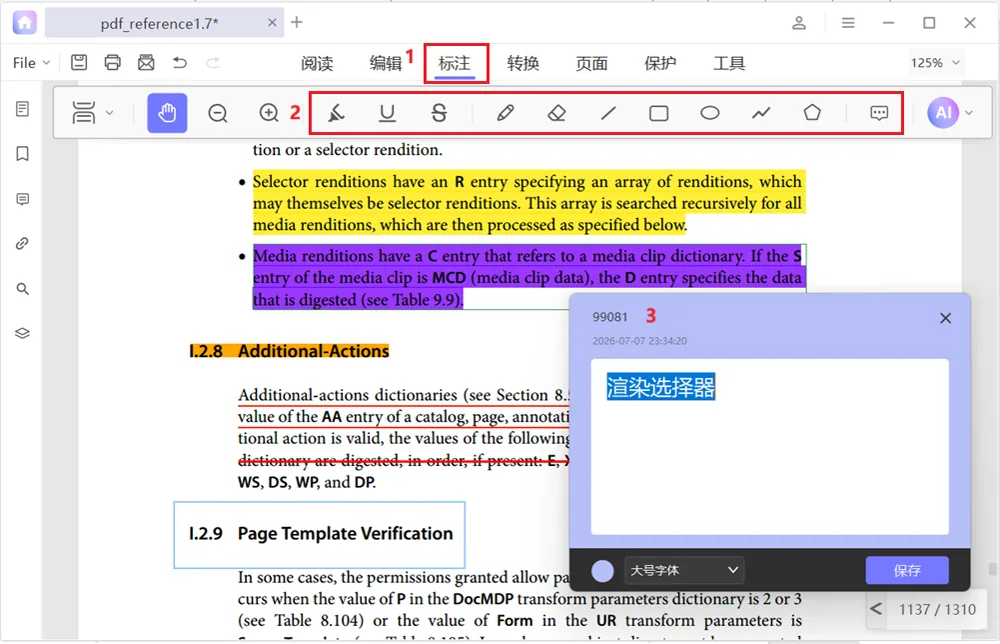This screenshot has height=644, width=1000.
Task: Close the comment note popup
Action: [x=945, y=318]
